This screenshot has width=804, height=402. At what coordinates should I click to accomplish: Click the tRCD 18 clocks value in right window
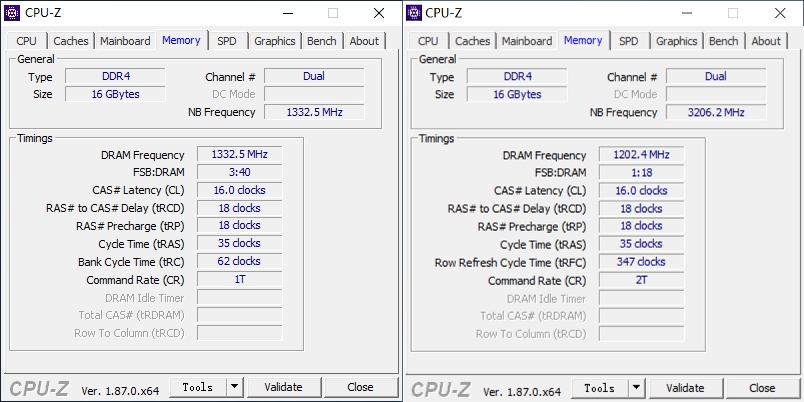641,209
